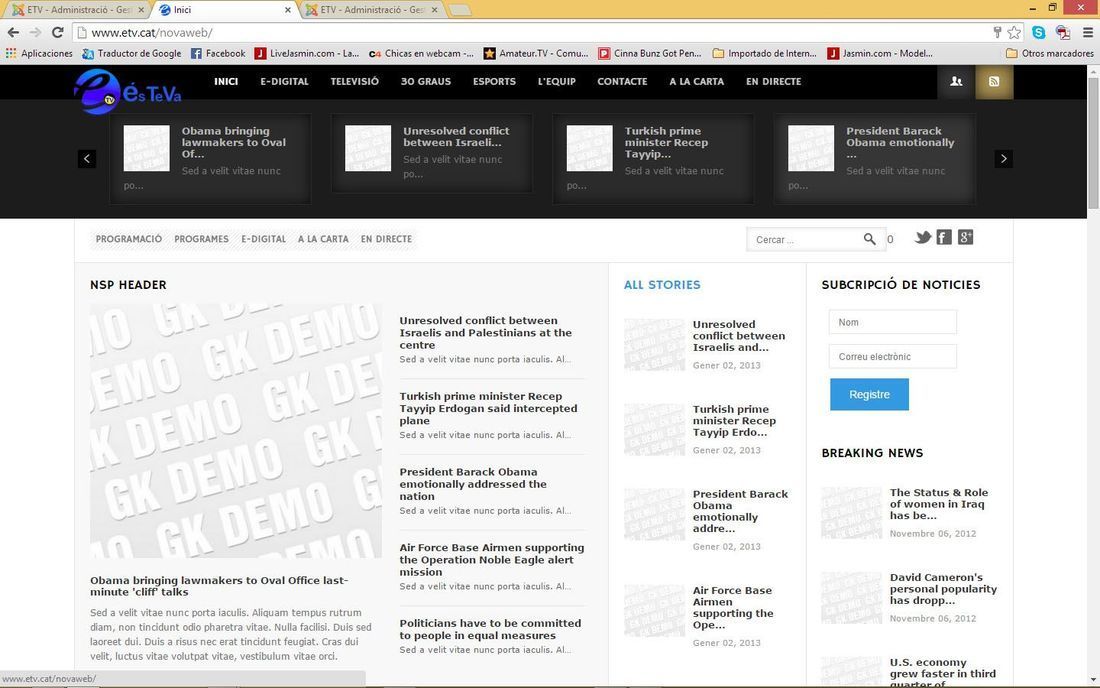
Task: Open the 30 GRAUS menu item
Action: pyautogui.click(x=426, y=81)
